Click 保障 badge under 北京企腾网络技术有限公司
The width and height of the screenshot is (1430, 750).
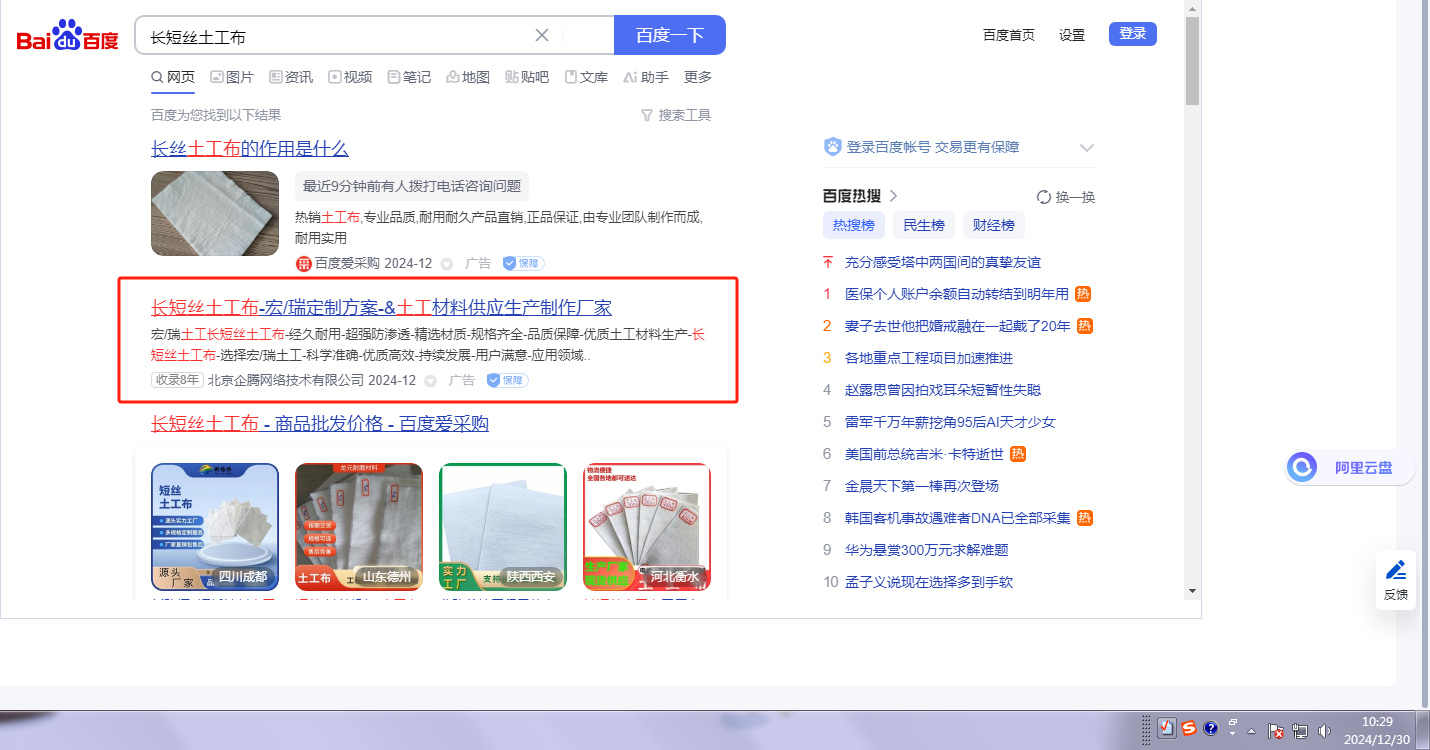507,380
